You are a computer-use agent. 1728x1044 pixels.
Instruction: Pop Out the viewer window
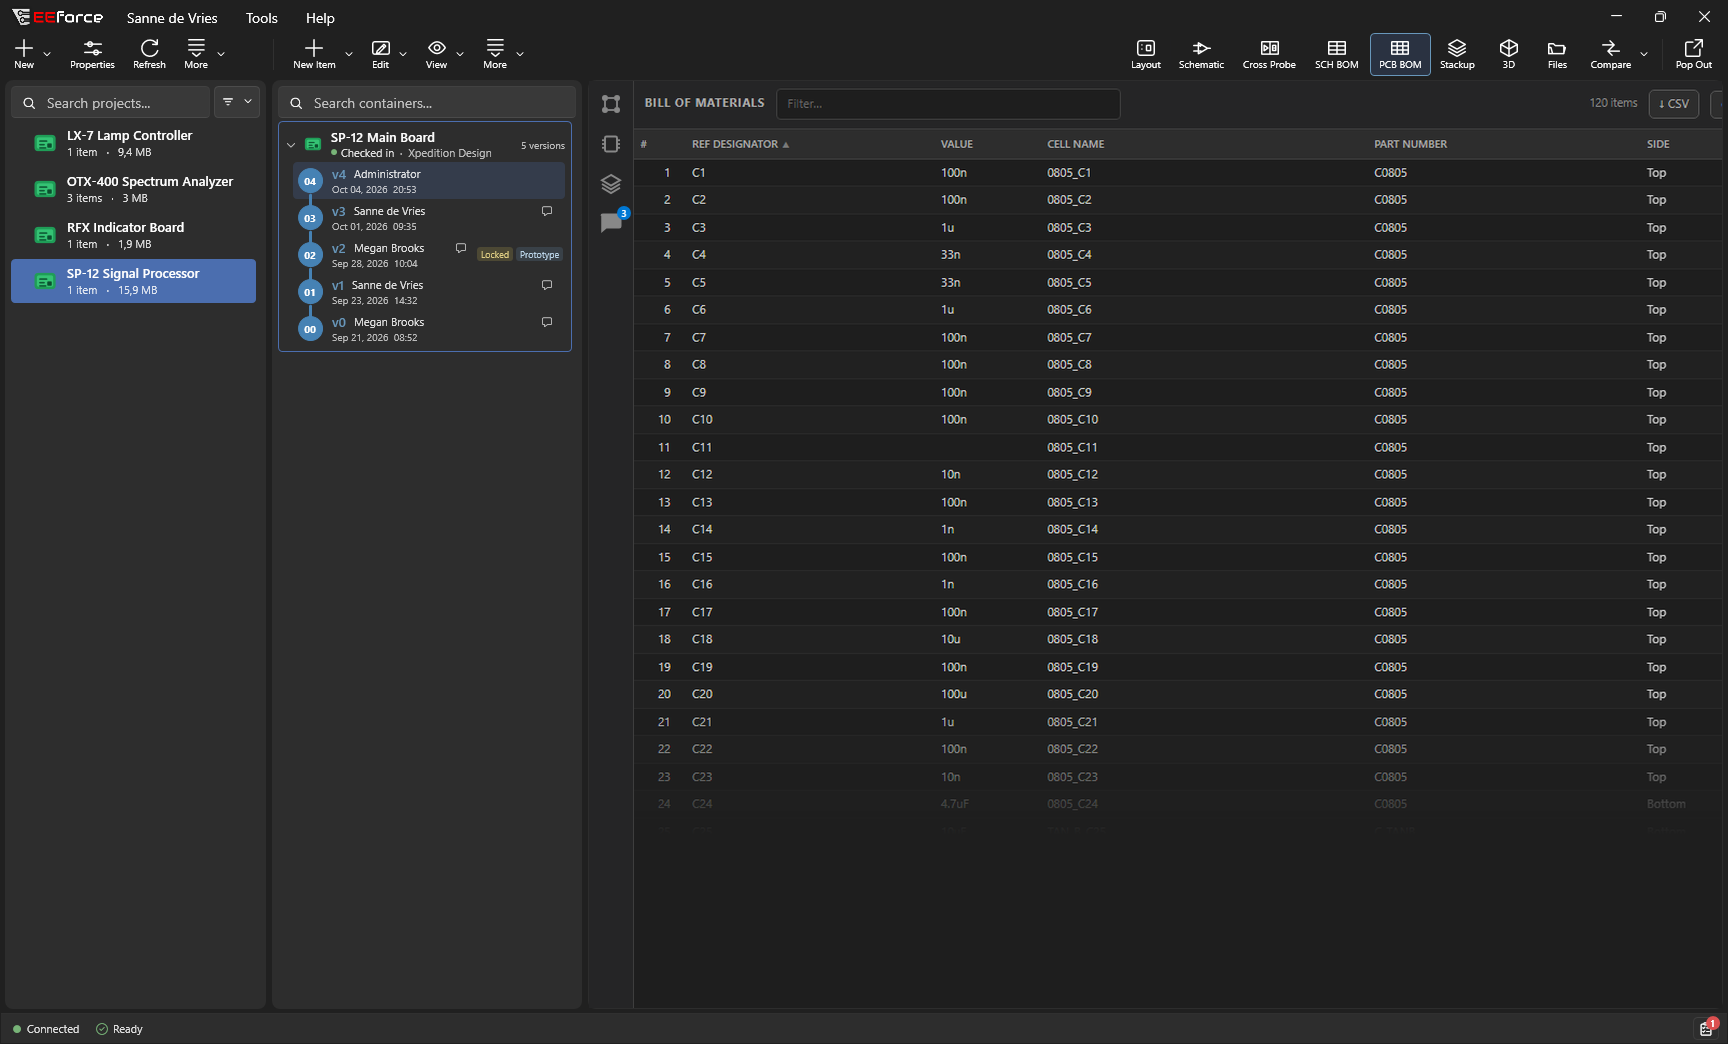pyautogui.click(x=1693, y=54)
